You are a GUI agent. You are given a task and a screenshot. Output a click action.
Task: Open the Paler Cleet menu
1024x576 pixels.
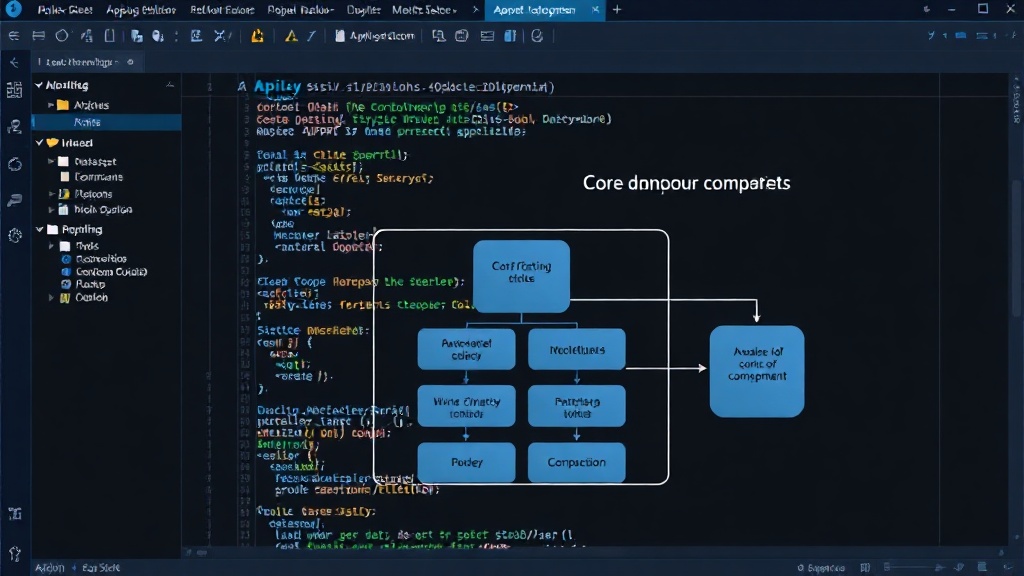[x=65, y=10]
